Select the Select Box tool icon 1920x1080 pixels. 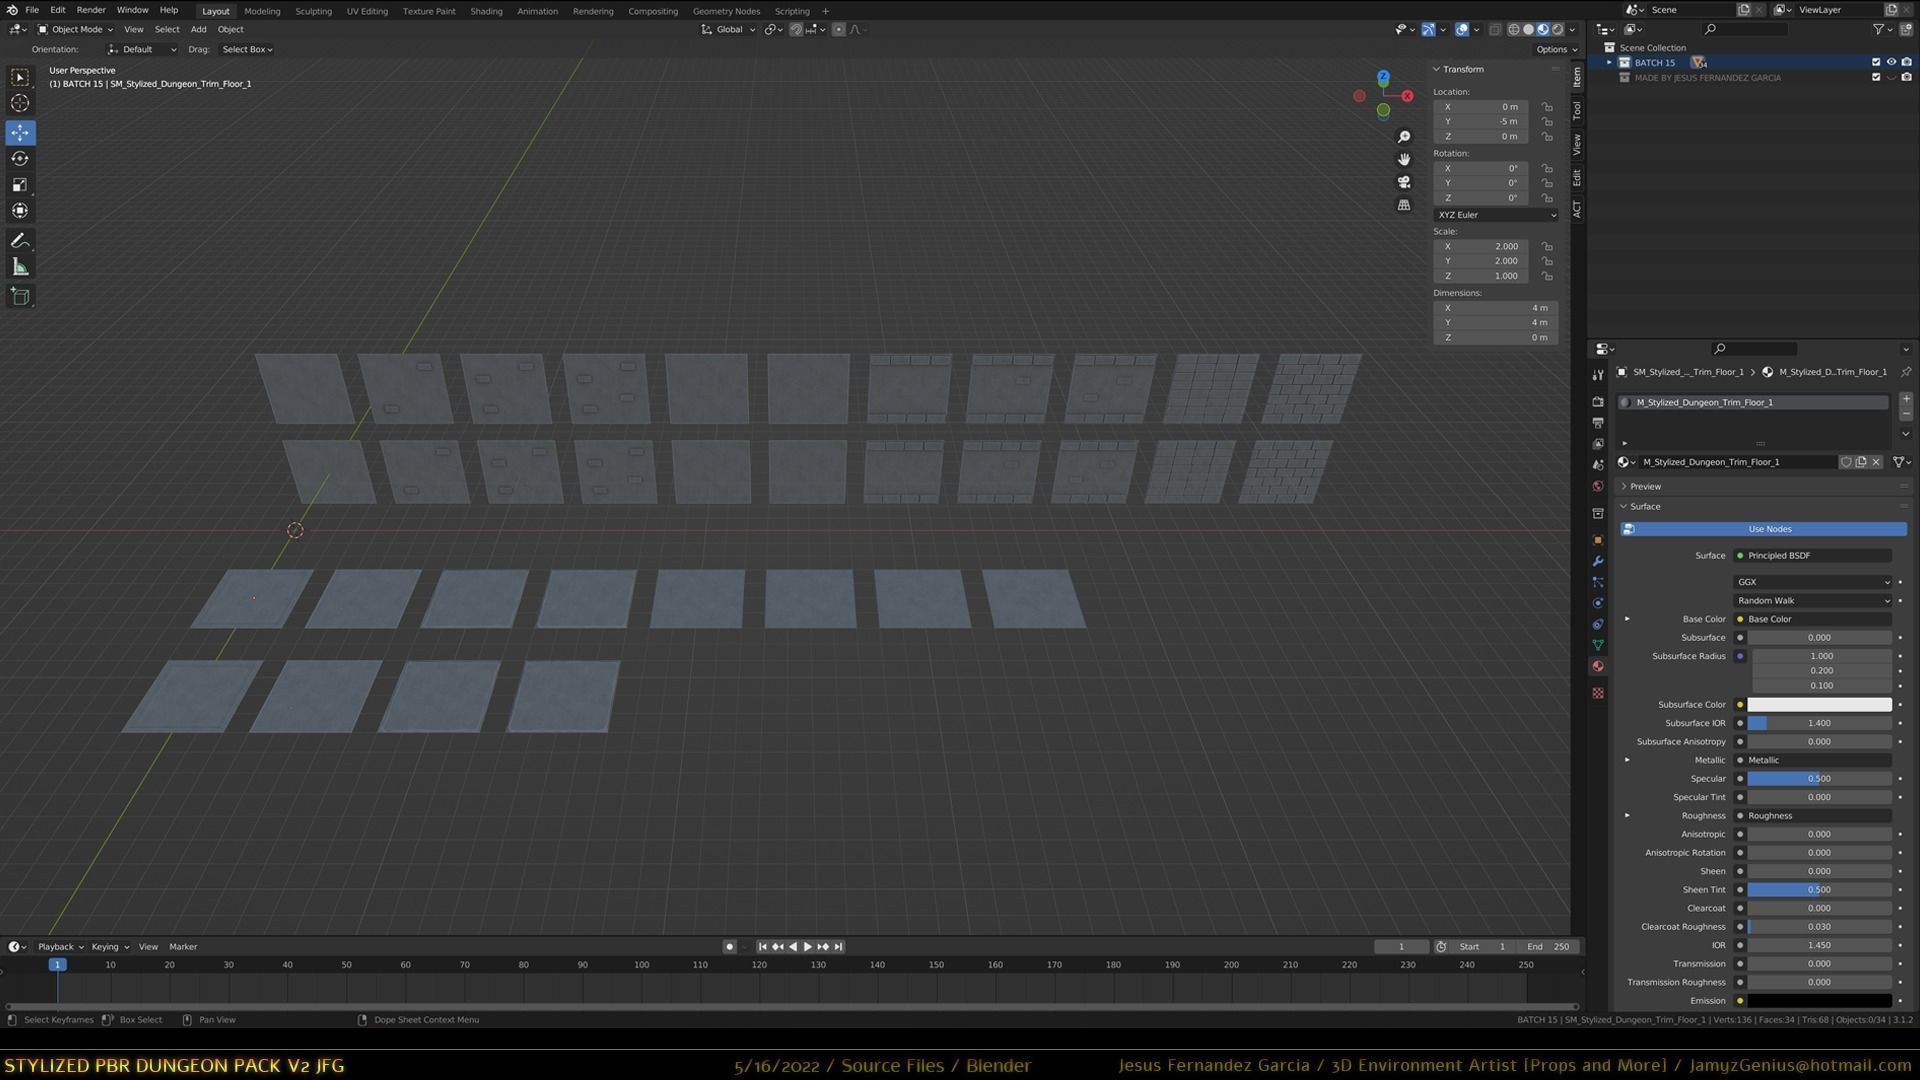click(20, 77)
